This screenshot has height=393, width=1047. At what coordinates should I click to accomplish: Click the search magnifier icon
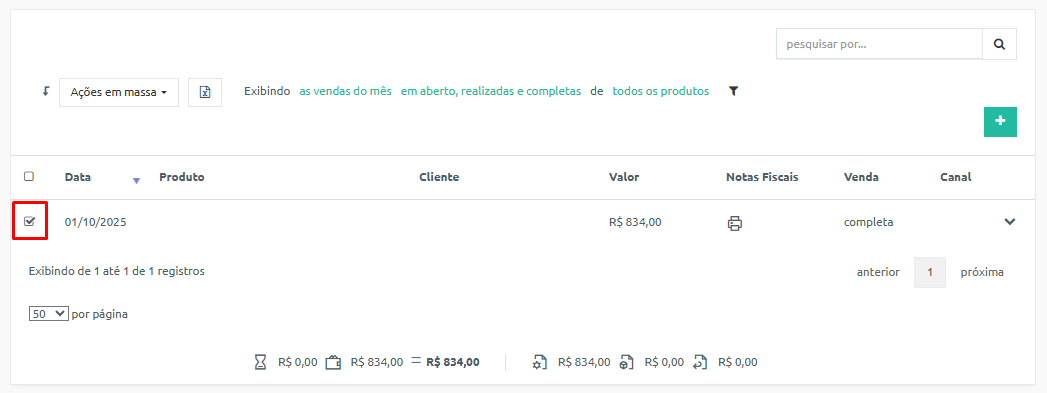[1000, 44]
